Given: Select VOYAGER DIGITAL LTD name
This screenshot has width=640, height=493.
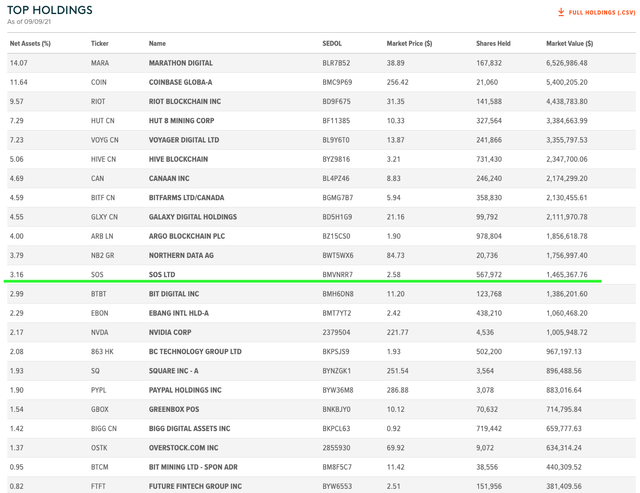Looking at the screenshot, I should pyautogui.click(x=184, y=140).
